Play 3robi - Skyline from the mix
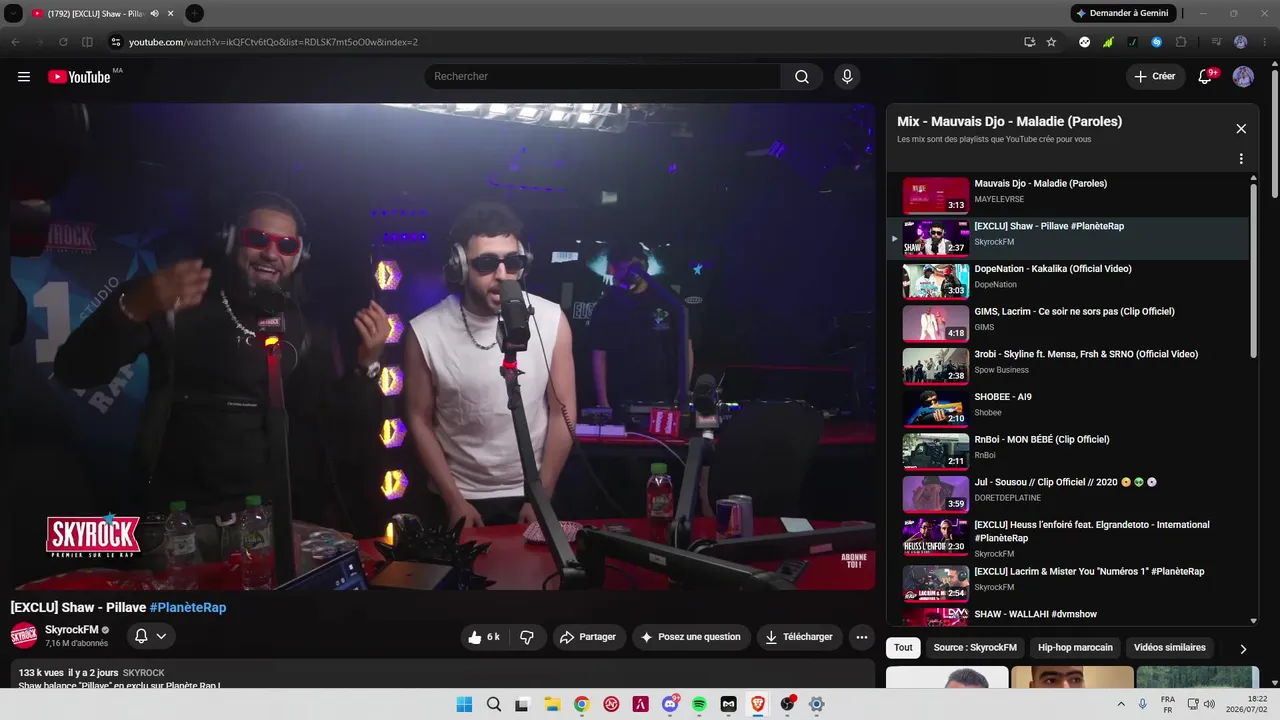This screenshot has width=1280, height=720. pyautogui.click(x=1068, y=366)
